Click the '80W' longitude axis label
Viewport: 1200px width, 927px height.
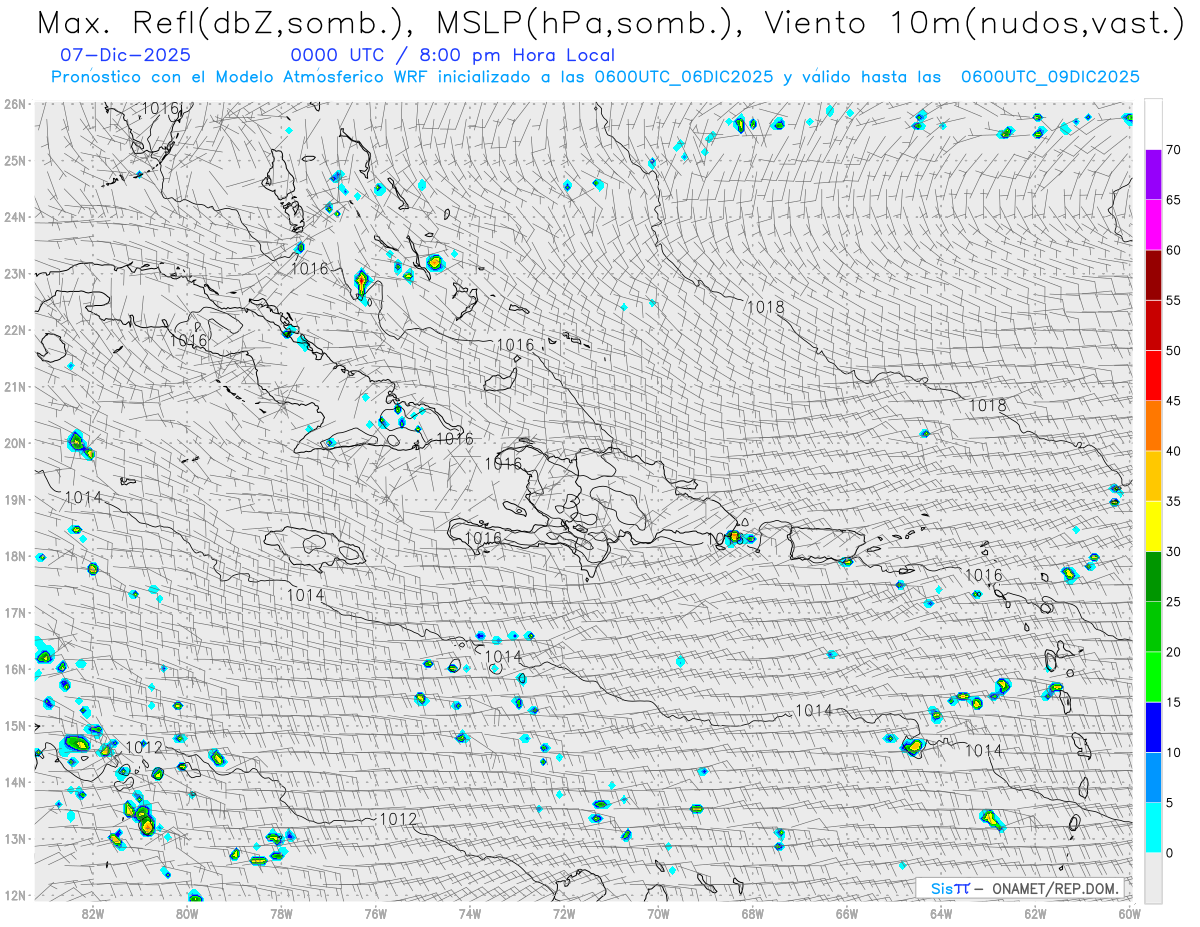pyautogui.click(x=187, y=913)
